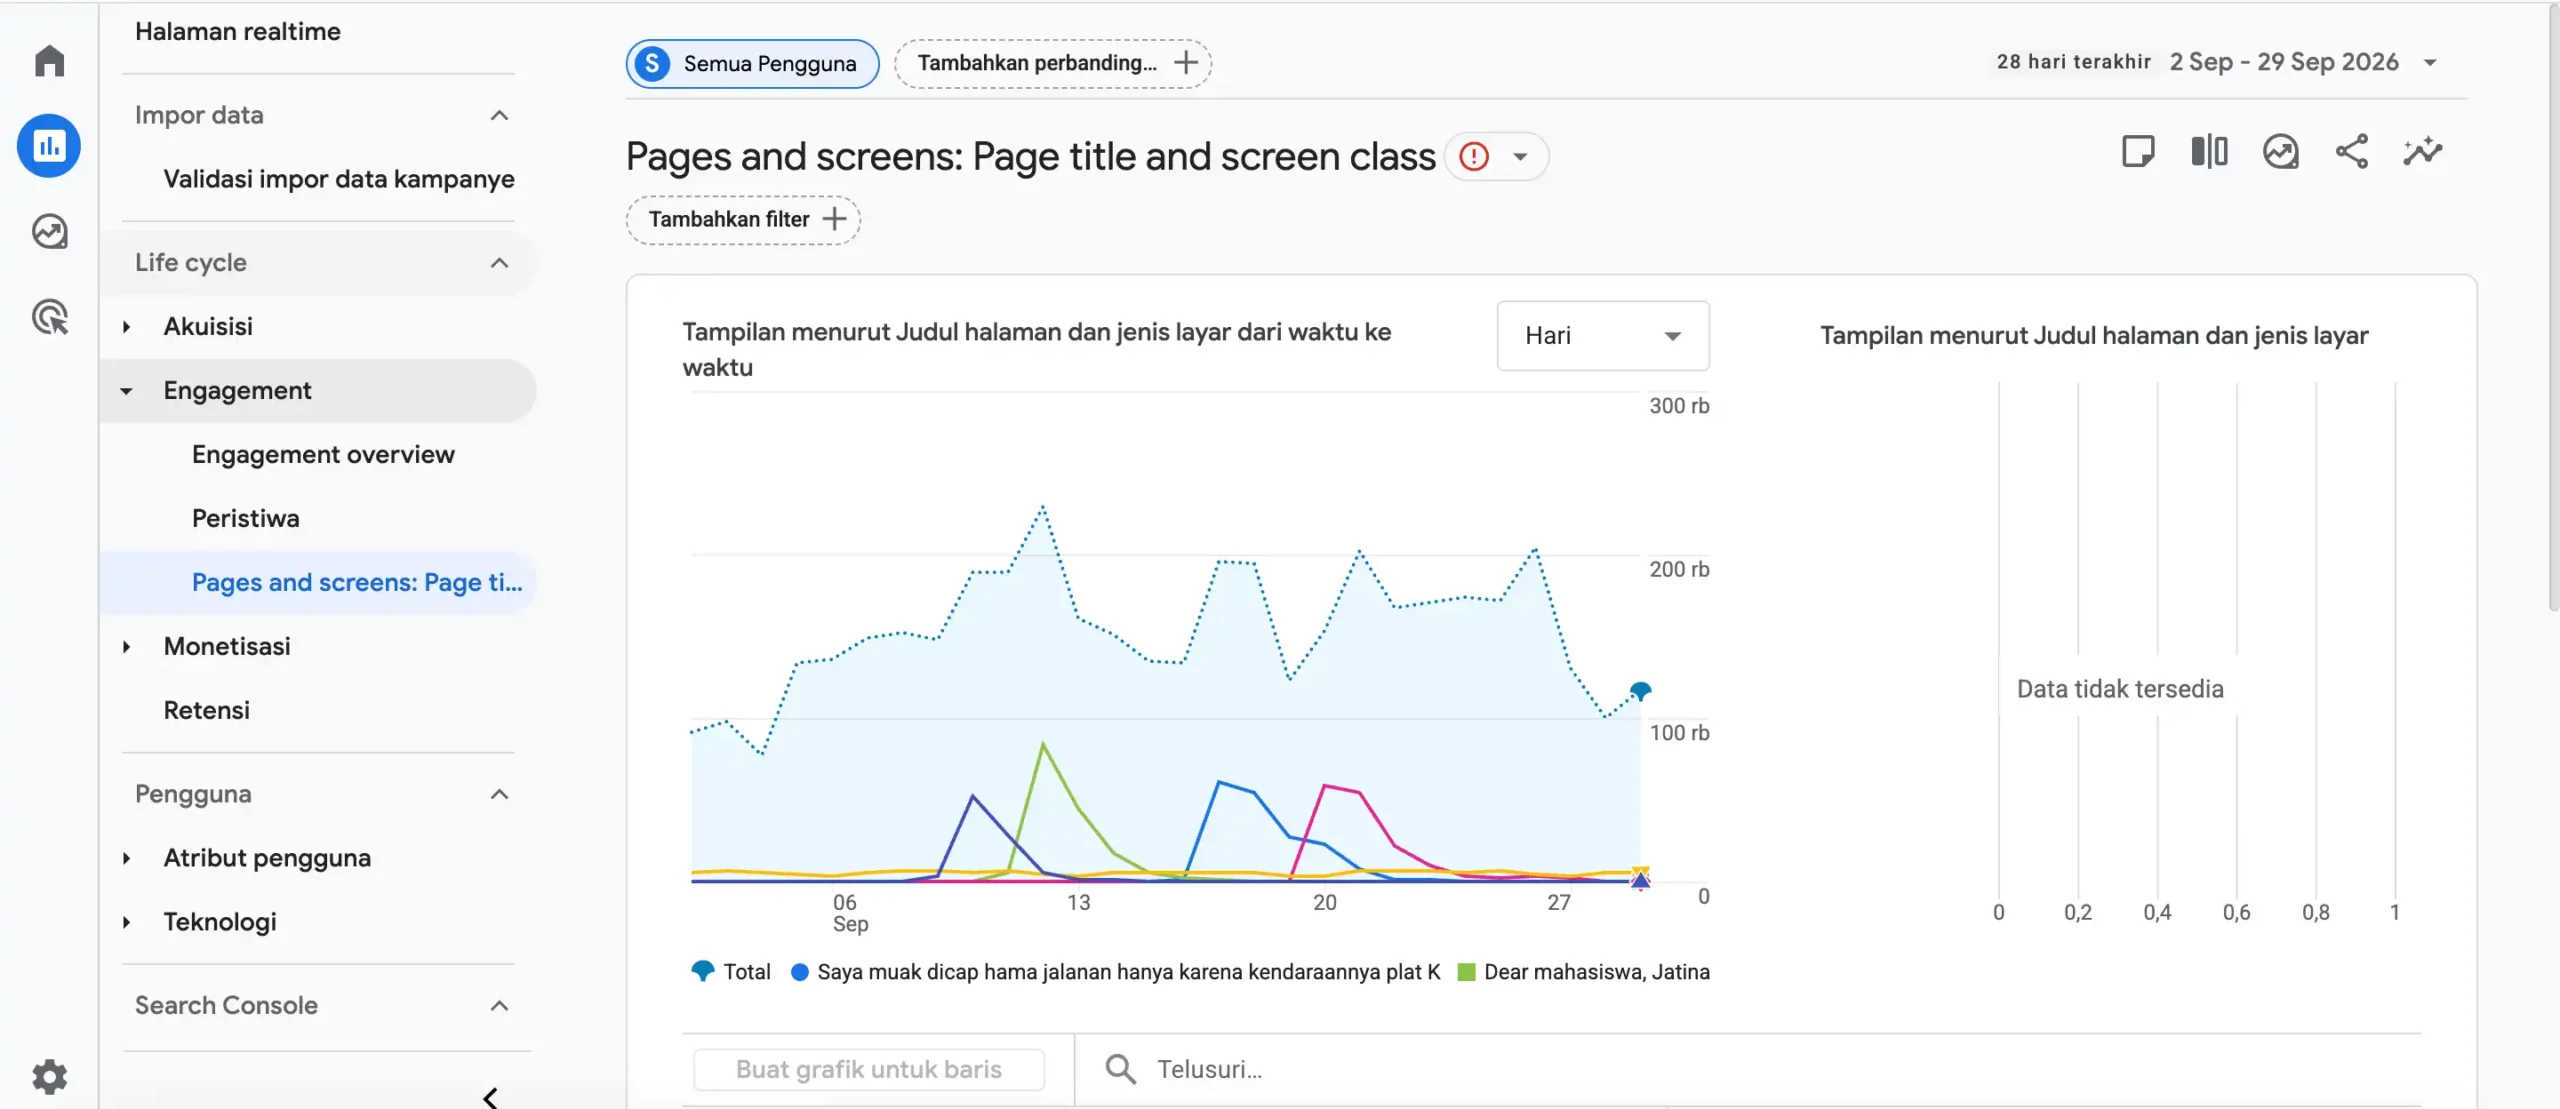Click the Customize report icon

pyautogui.click(x=2138, y=152)
